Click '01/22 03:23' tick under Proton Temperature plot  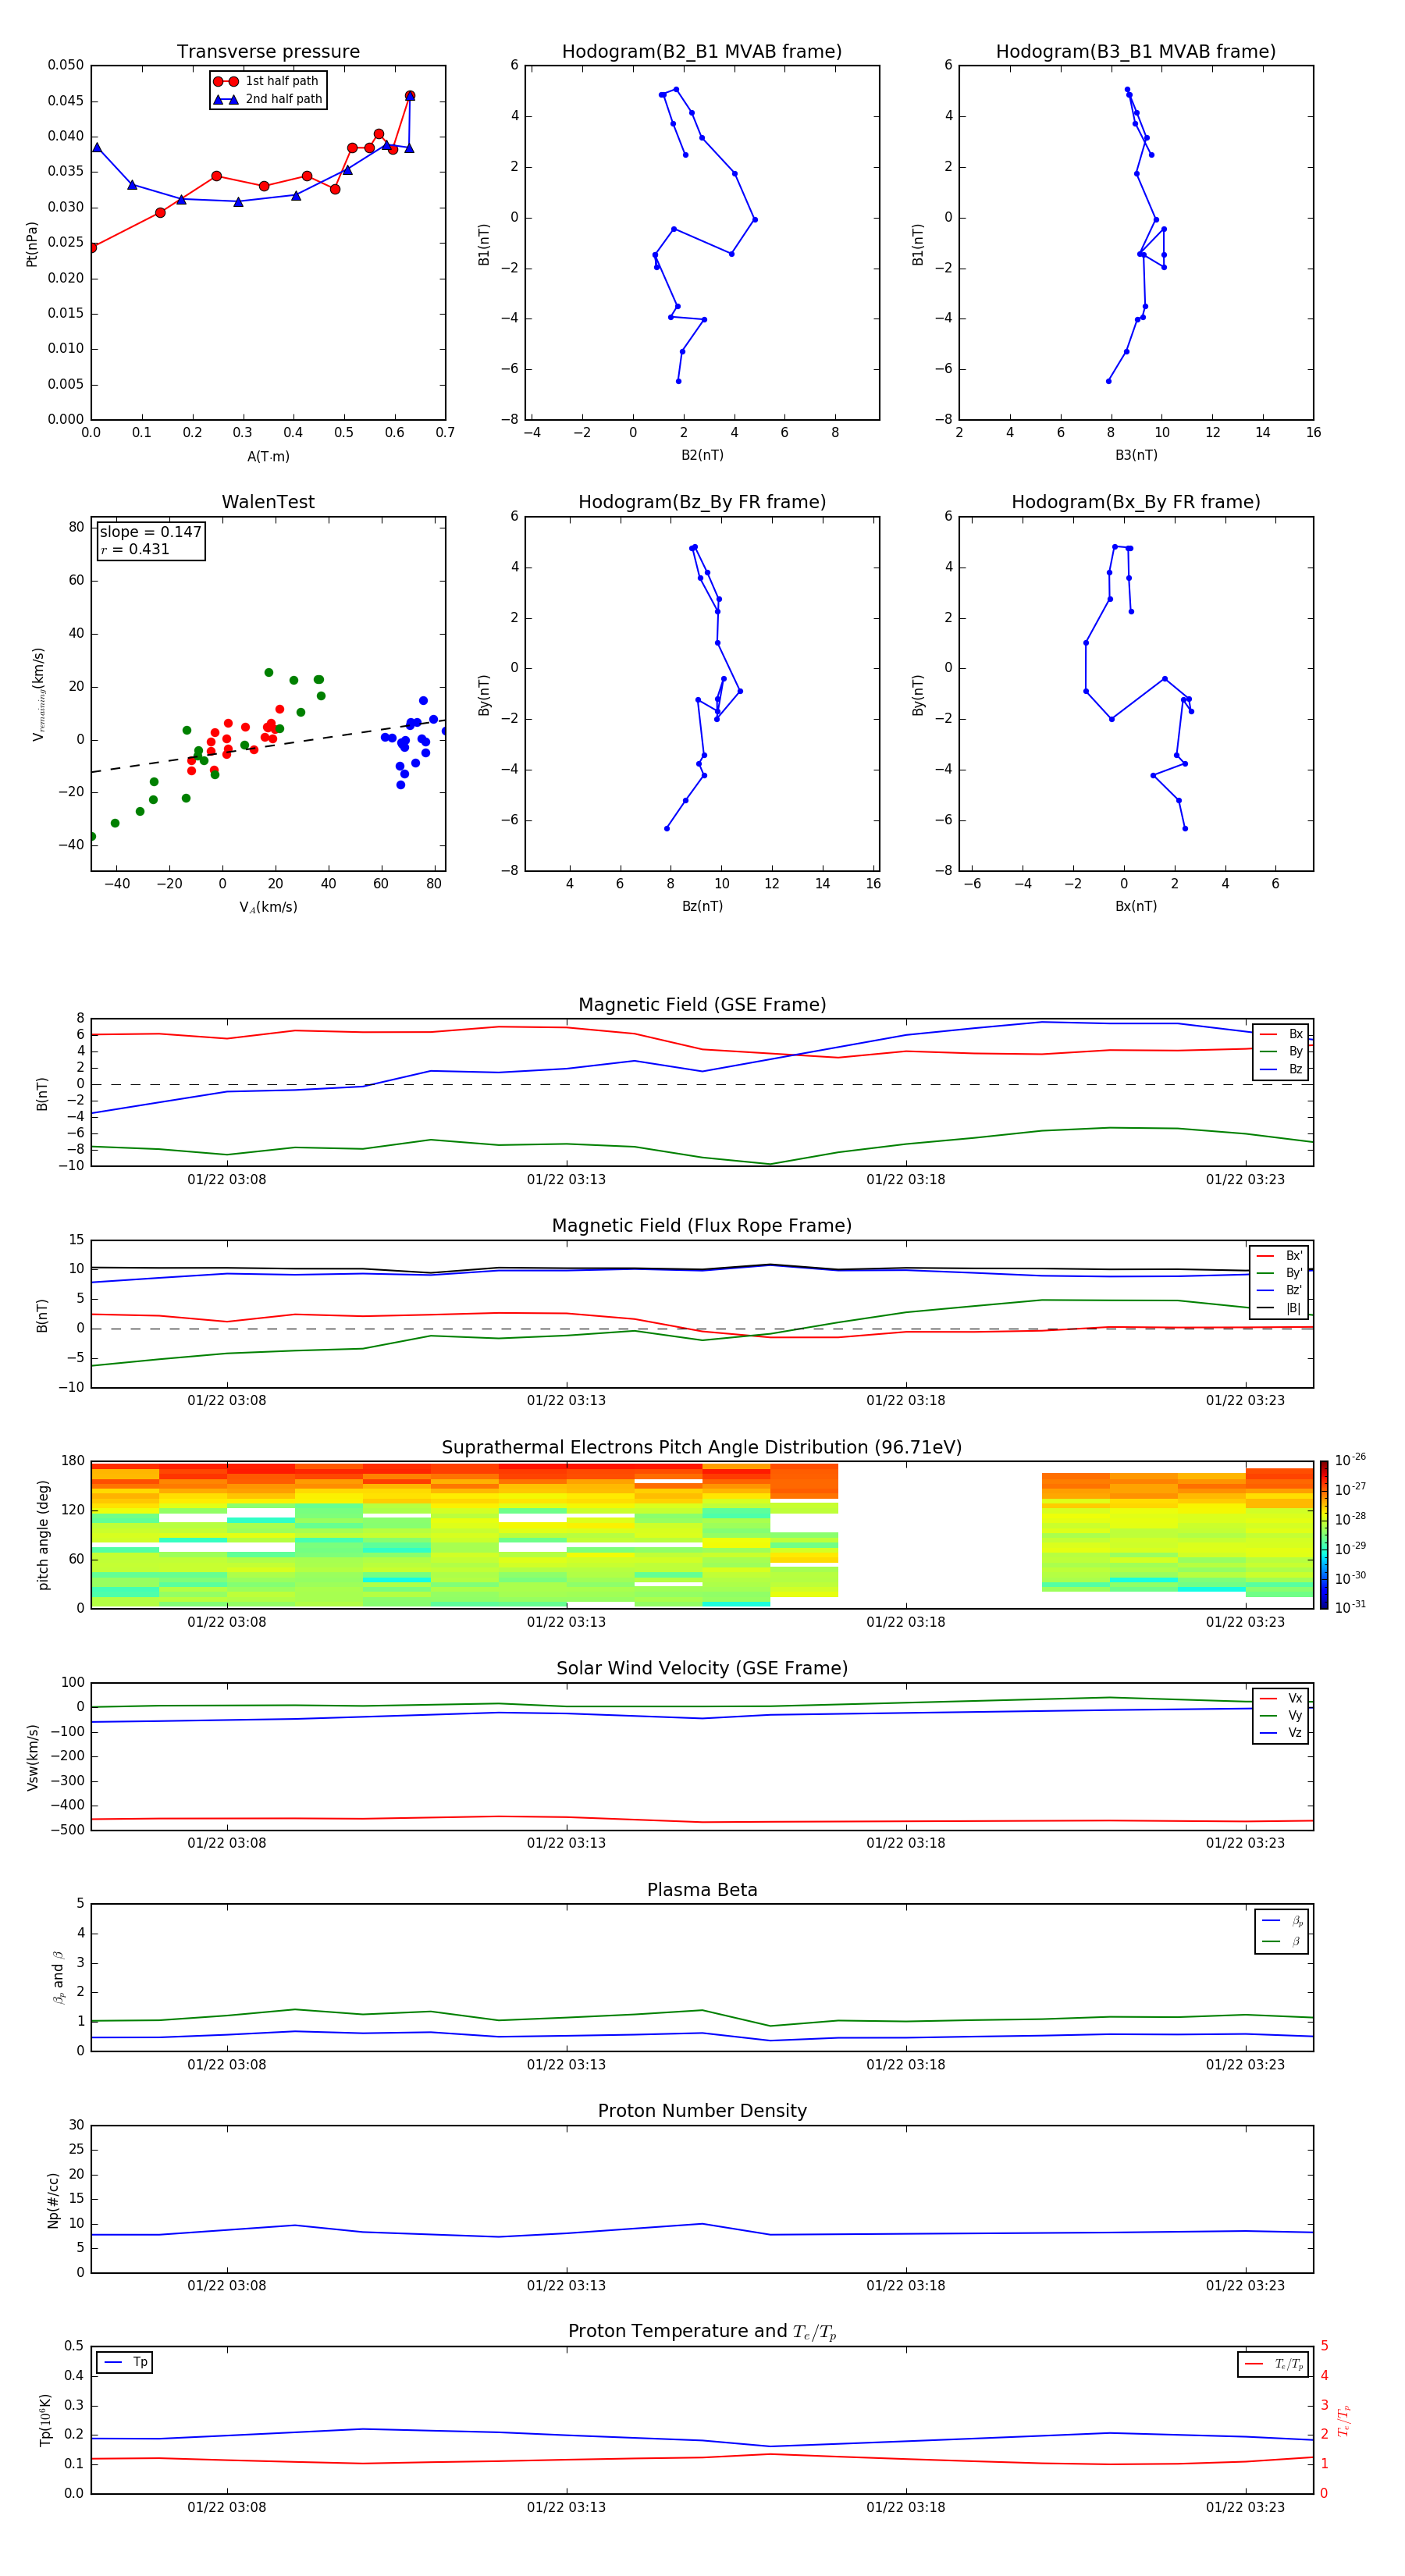[1245, 2507]
